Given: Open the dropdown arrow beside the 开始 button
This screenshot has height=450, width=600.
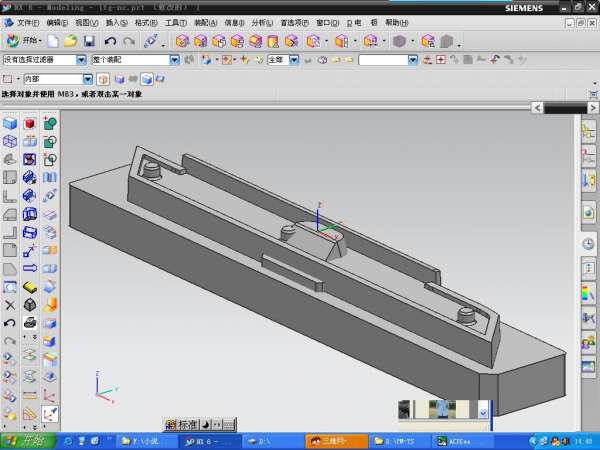Looking at the screenshot, I should click(x=40, y=41).
